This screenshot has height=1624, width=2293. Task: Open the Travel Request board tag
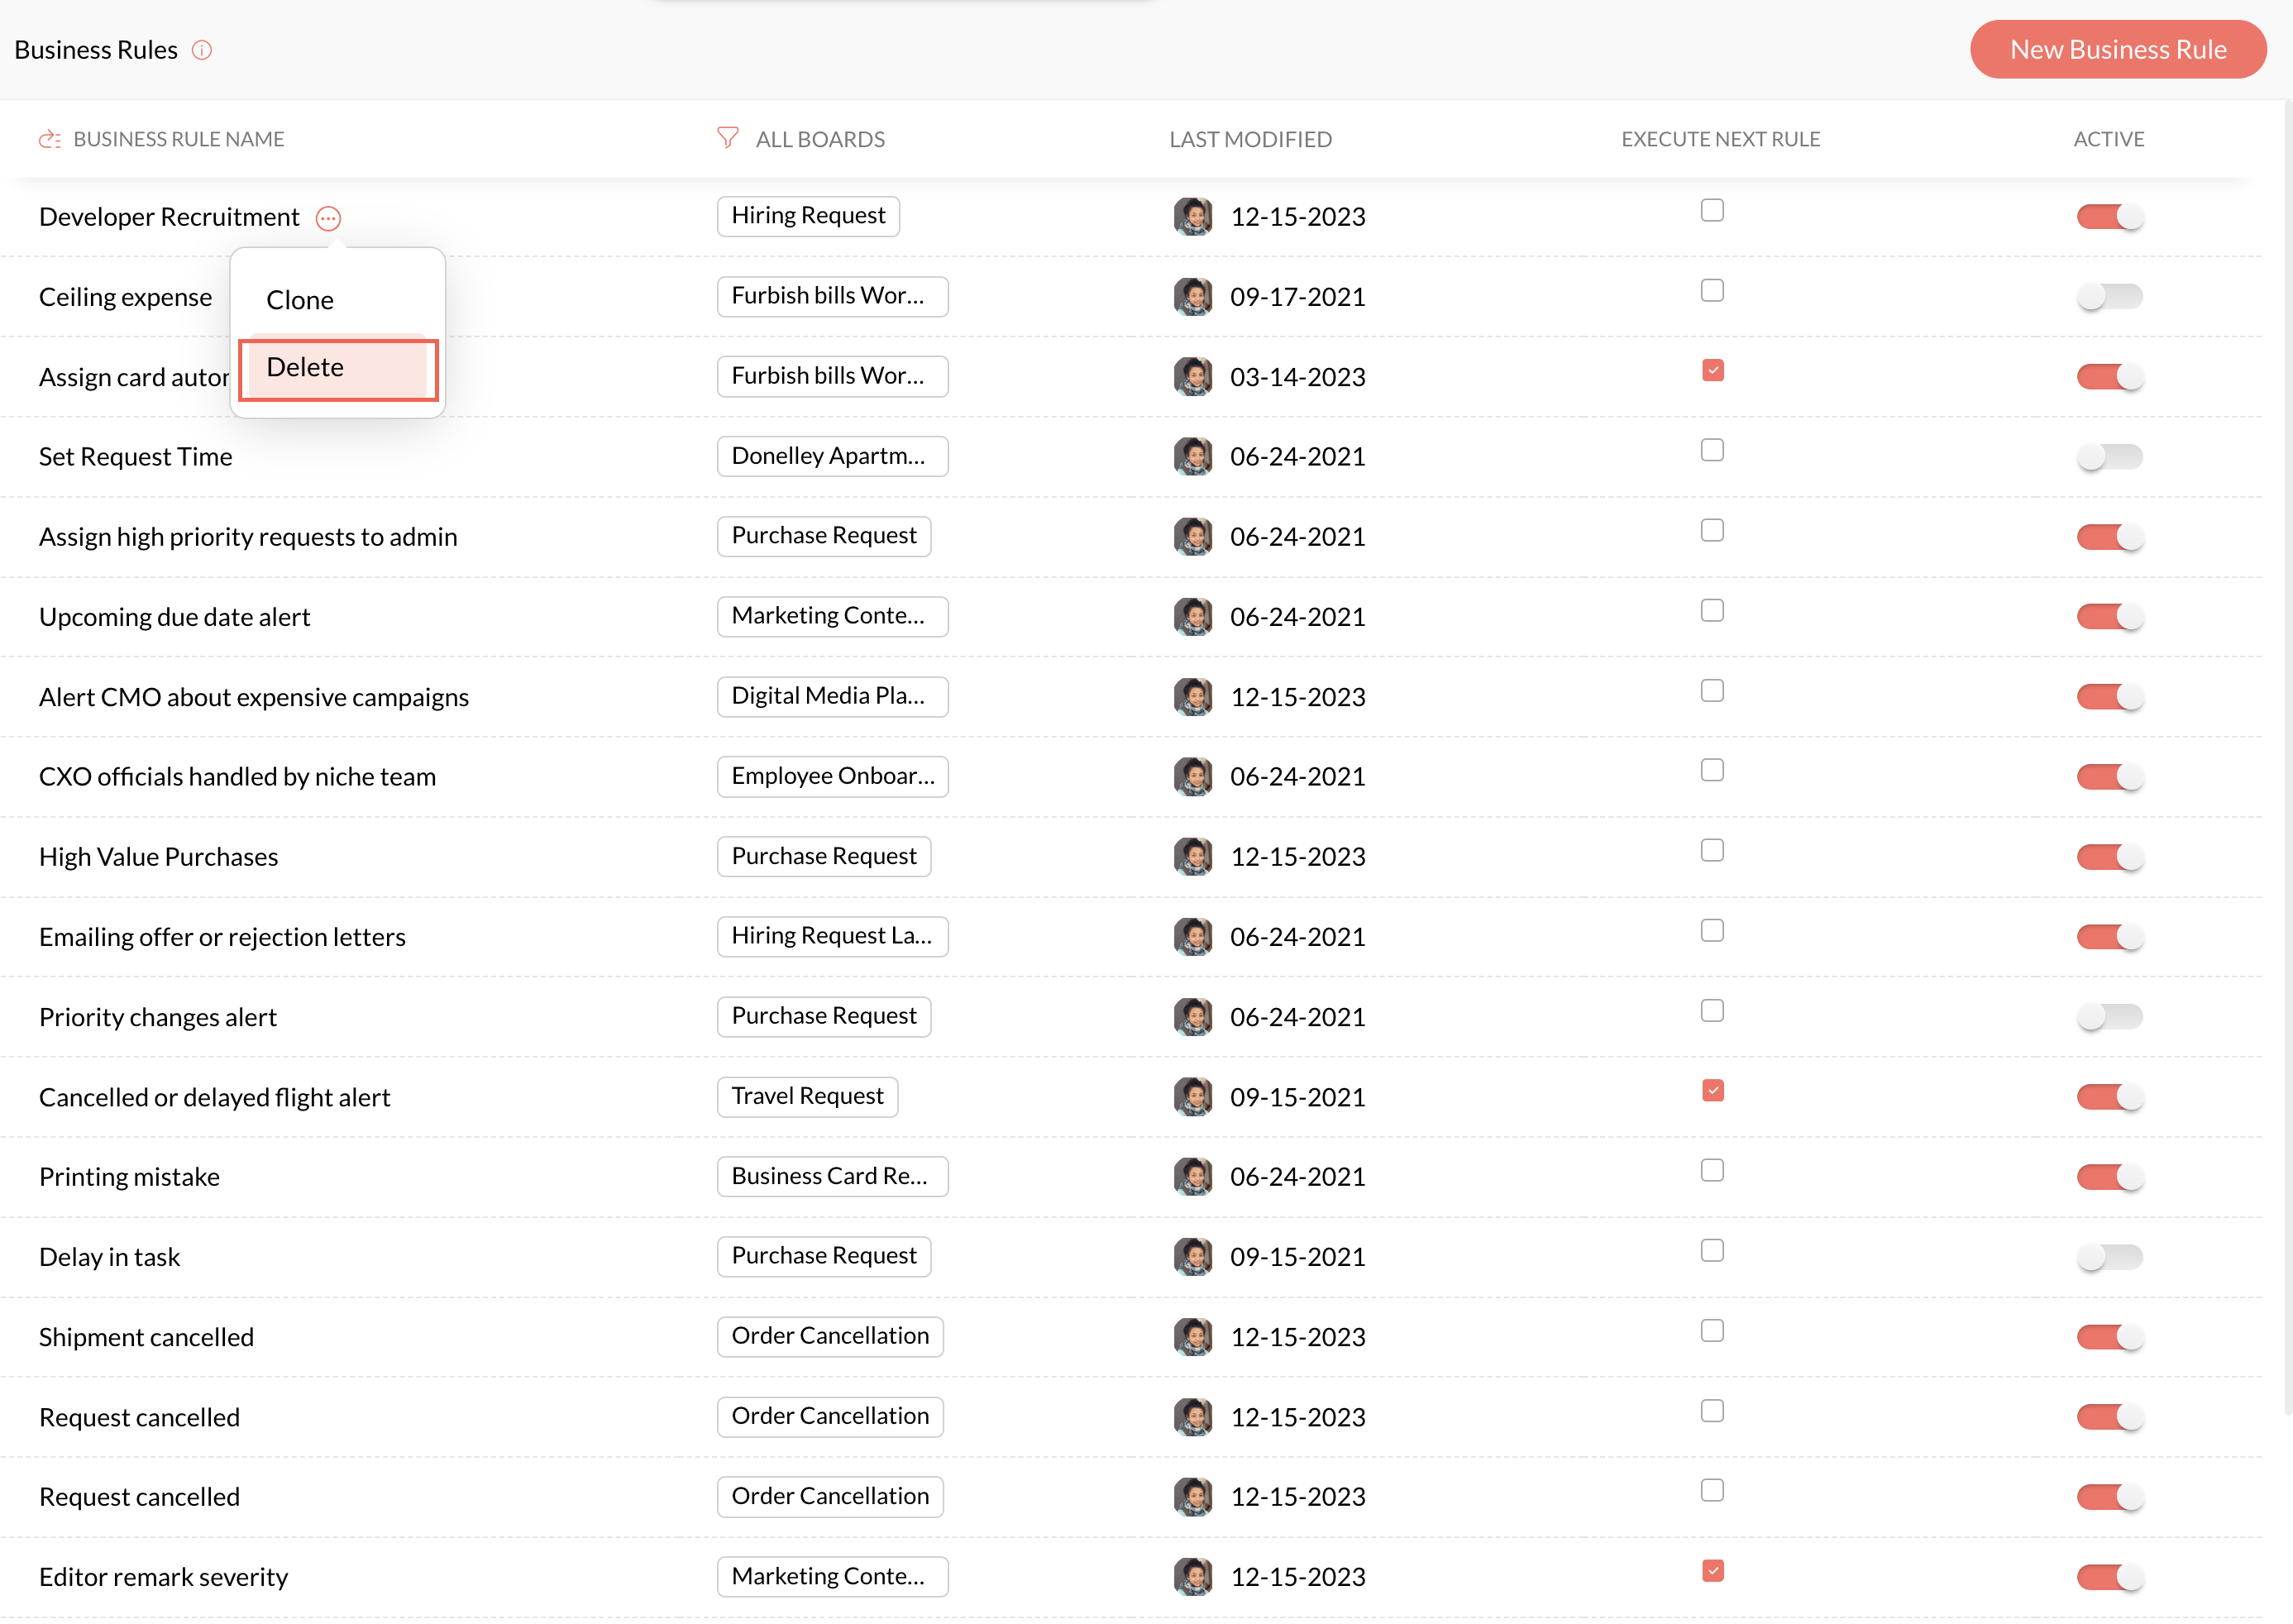(x=807, y=1096)
